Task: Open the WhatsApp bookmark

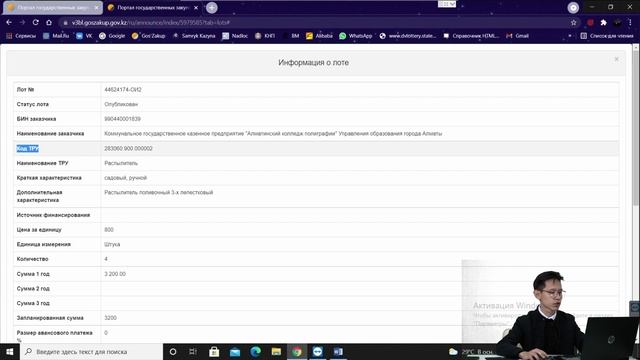Action: click(356, 36)
